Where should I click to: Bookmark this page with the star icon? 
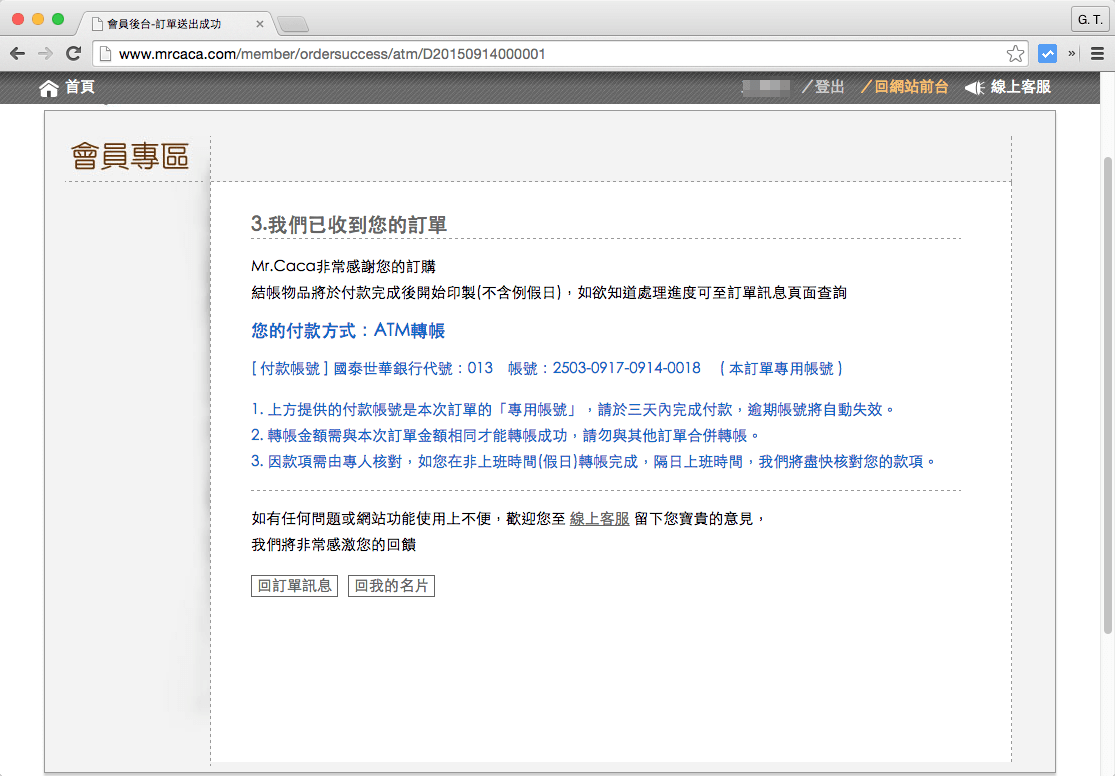coord(1015,54)
